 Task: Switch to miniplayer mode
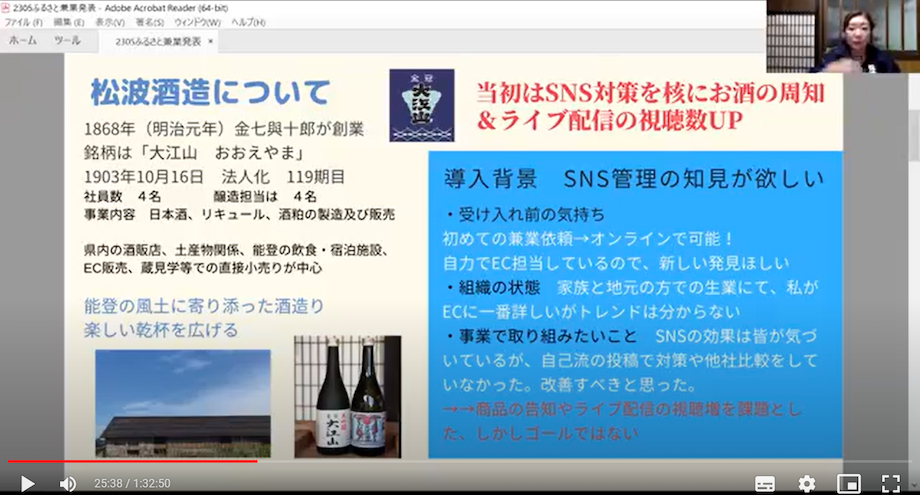click(848, 484)
